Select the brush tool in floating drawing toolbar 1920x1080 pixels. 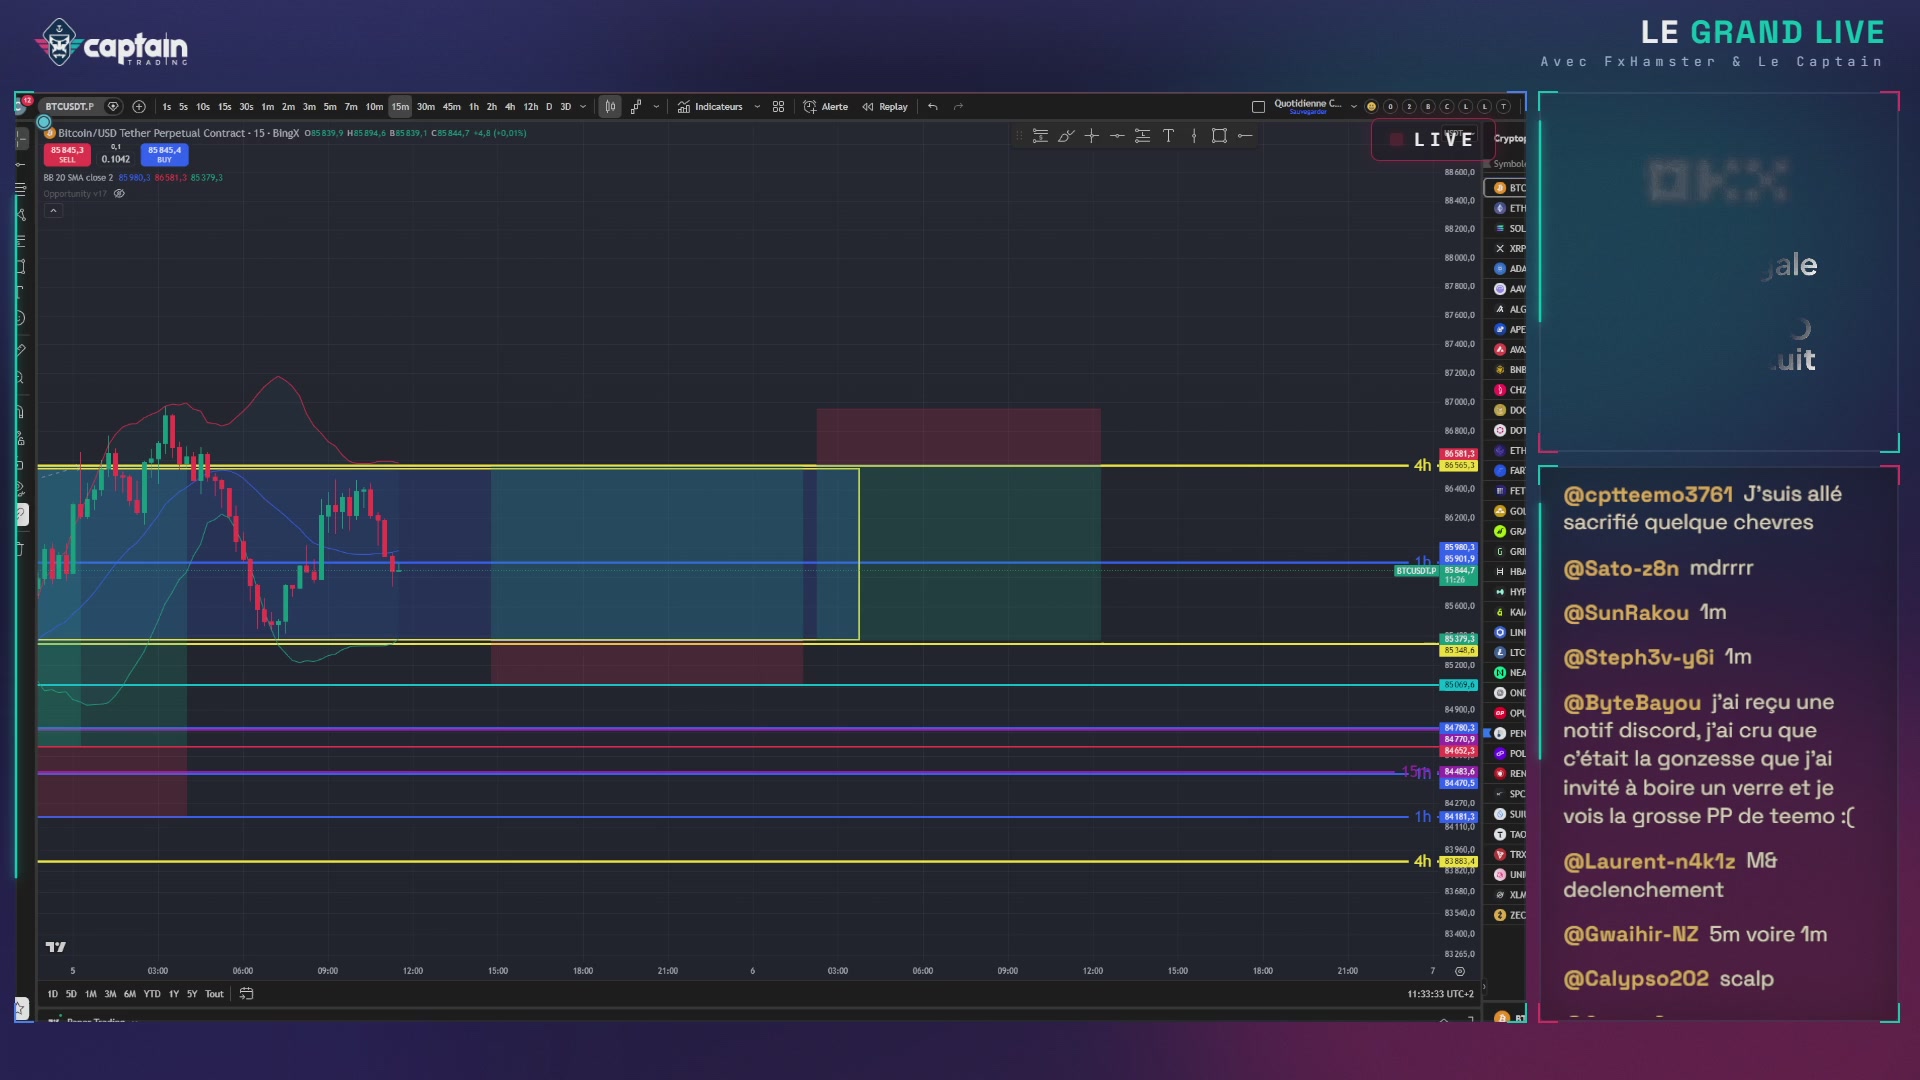point(1066,136)
